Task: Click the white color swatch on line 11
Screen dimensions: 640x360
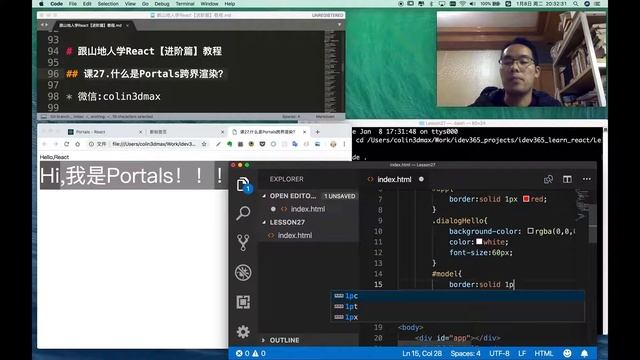Action: (x=479, y=242)
